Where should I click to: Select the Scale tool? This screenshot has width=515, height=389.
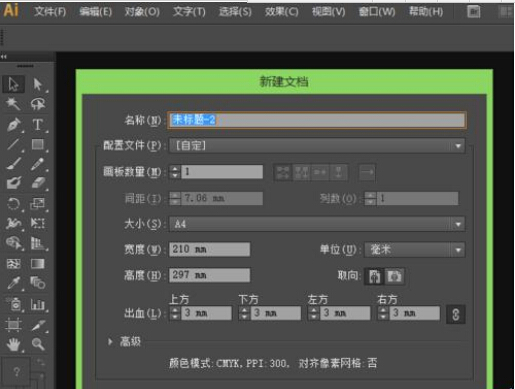[38, 203]
